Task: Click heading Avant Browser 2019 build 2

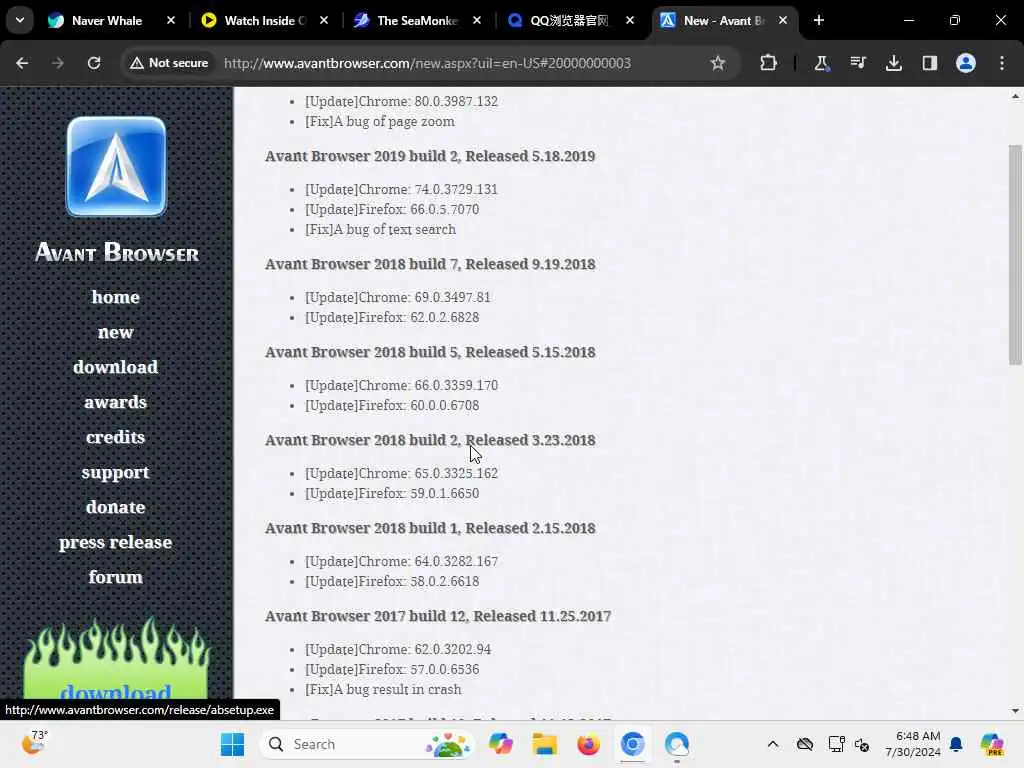Action: click(x=430, y=156)
